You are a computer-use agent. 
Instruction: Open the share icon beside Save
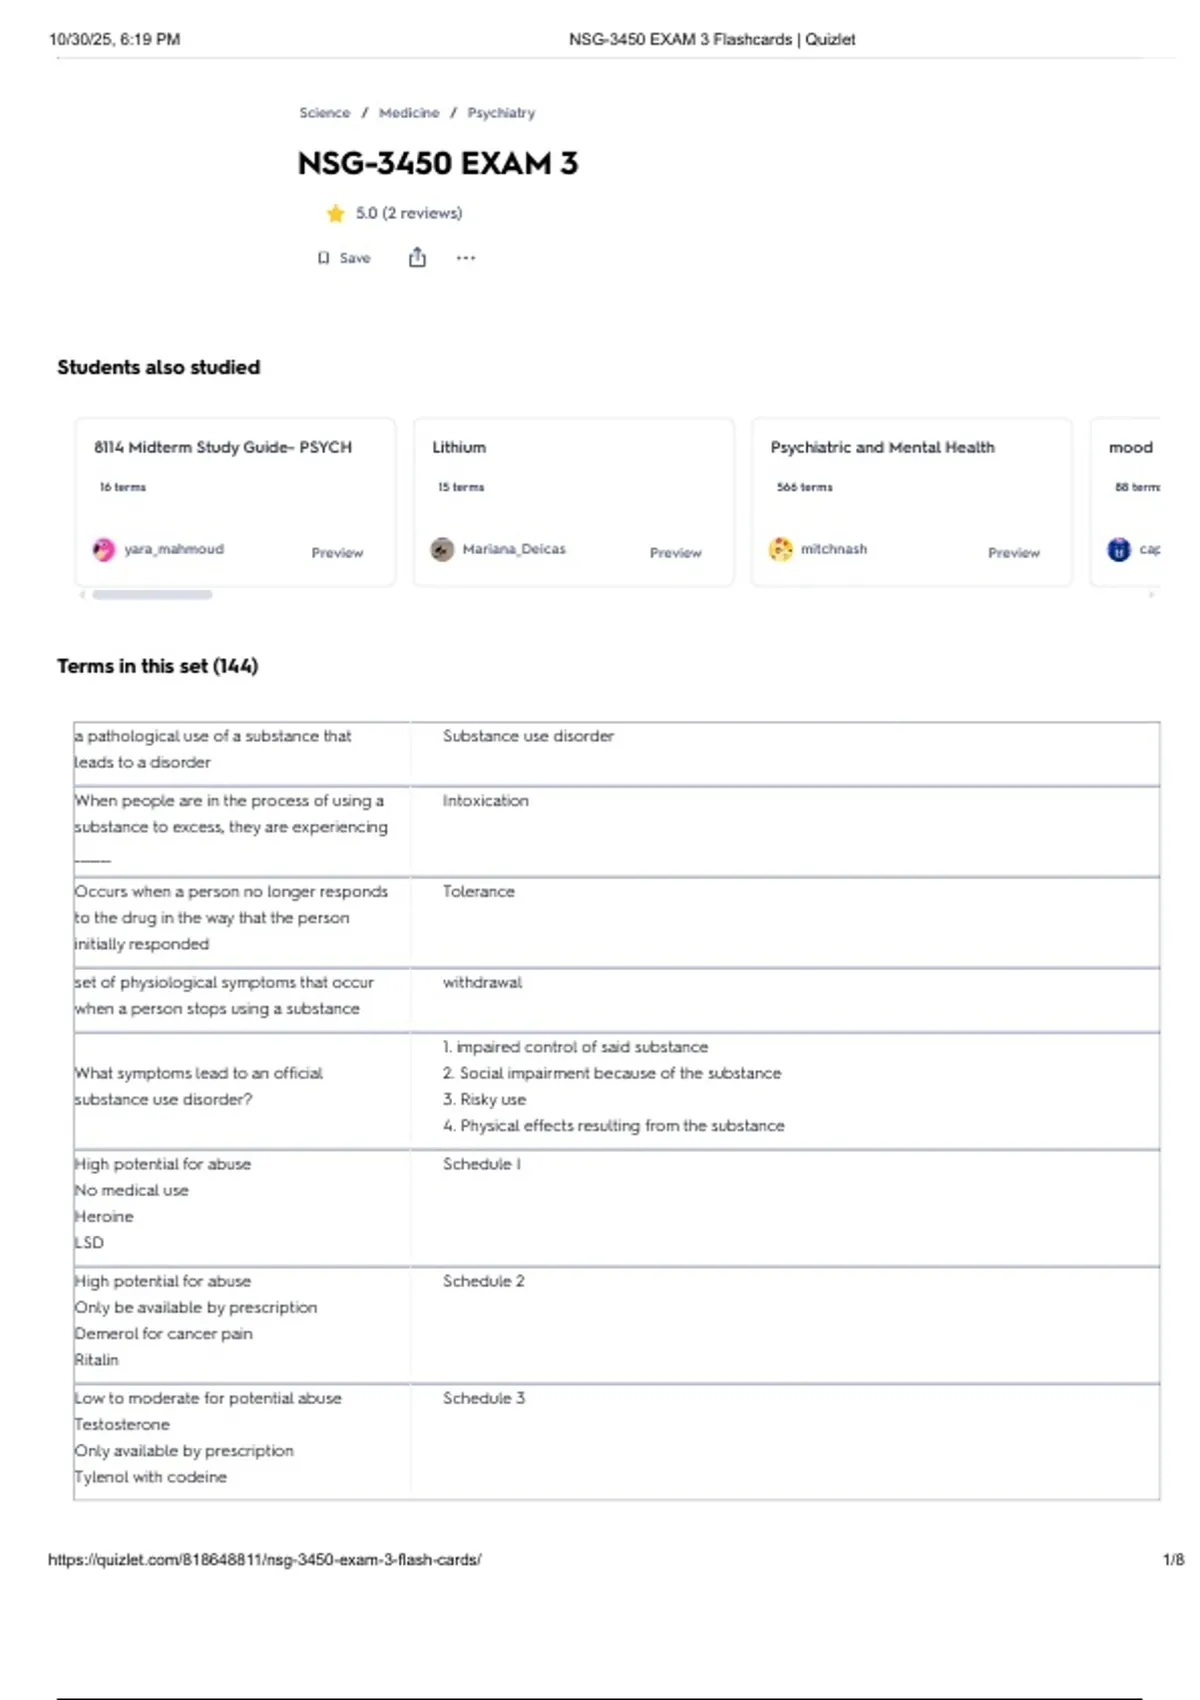coord(417,258)
